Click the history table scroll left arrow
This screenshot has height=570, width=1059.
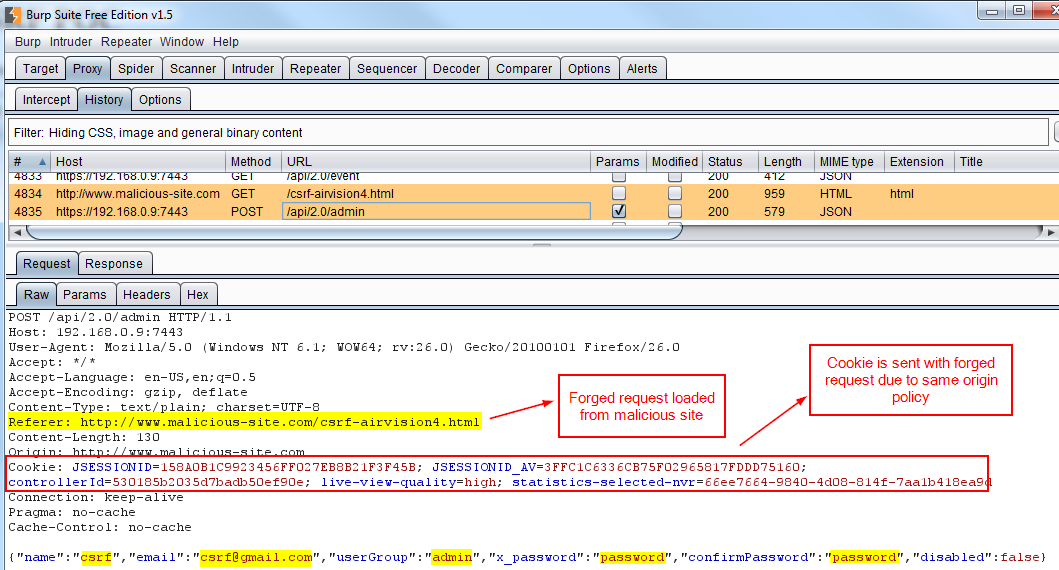point(17,232)
